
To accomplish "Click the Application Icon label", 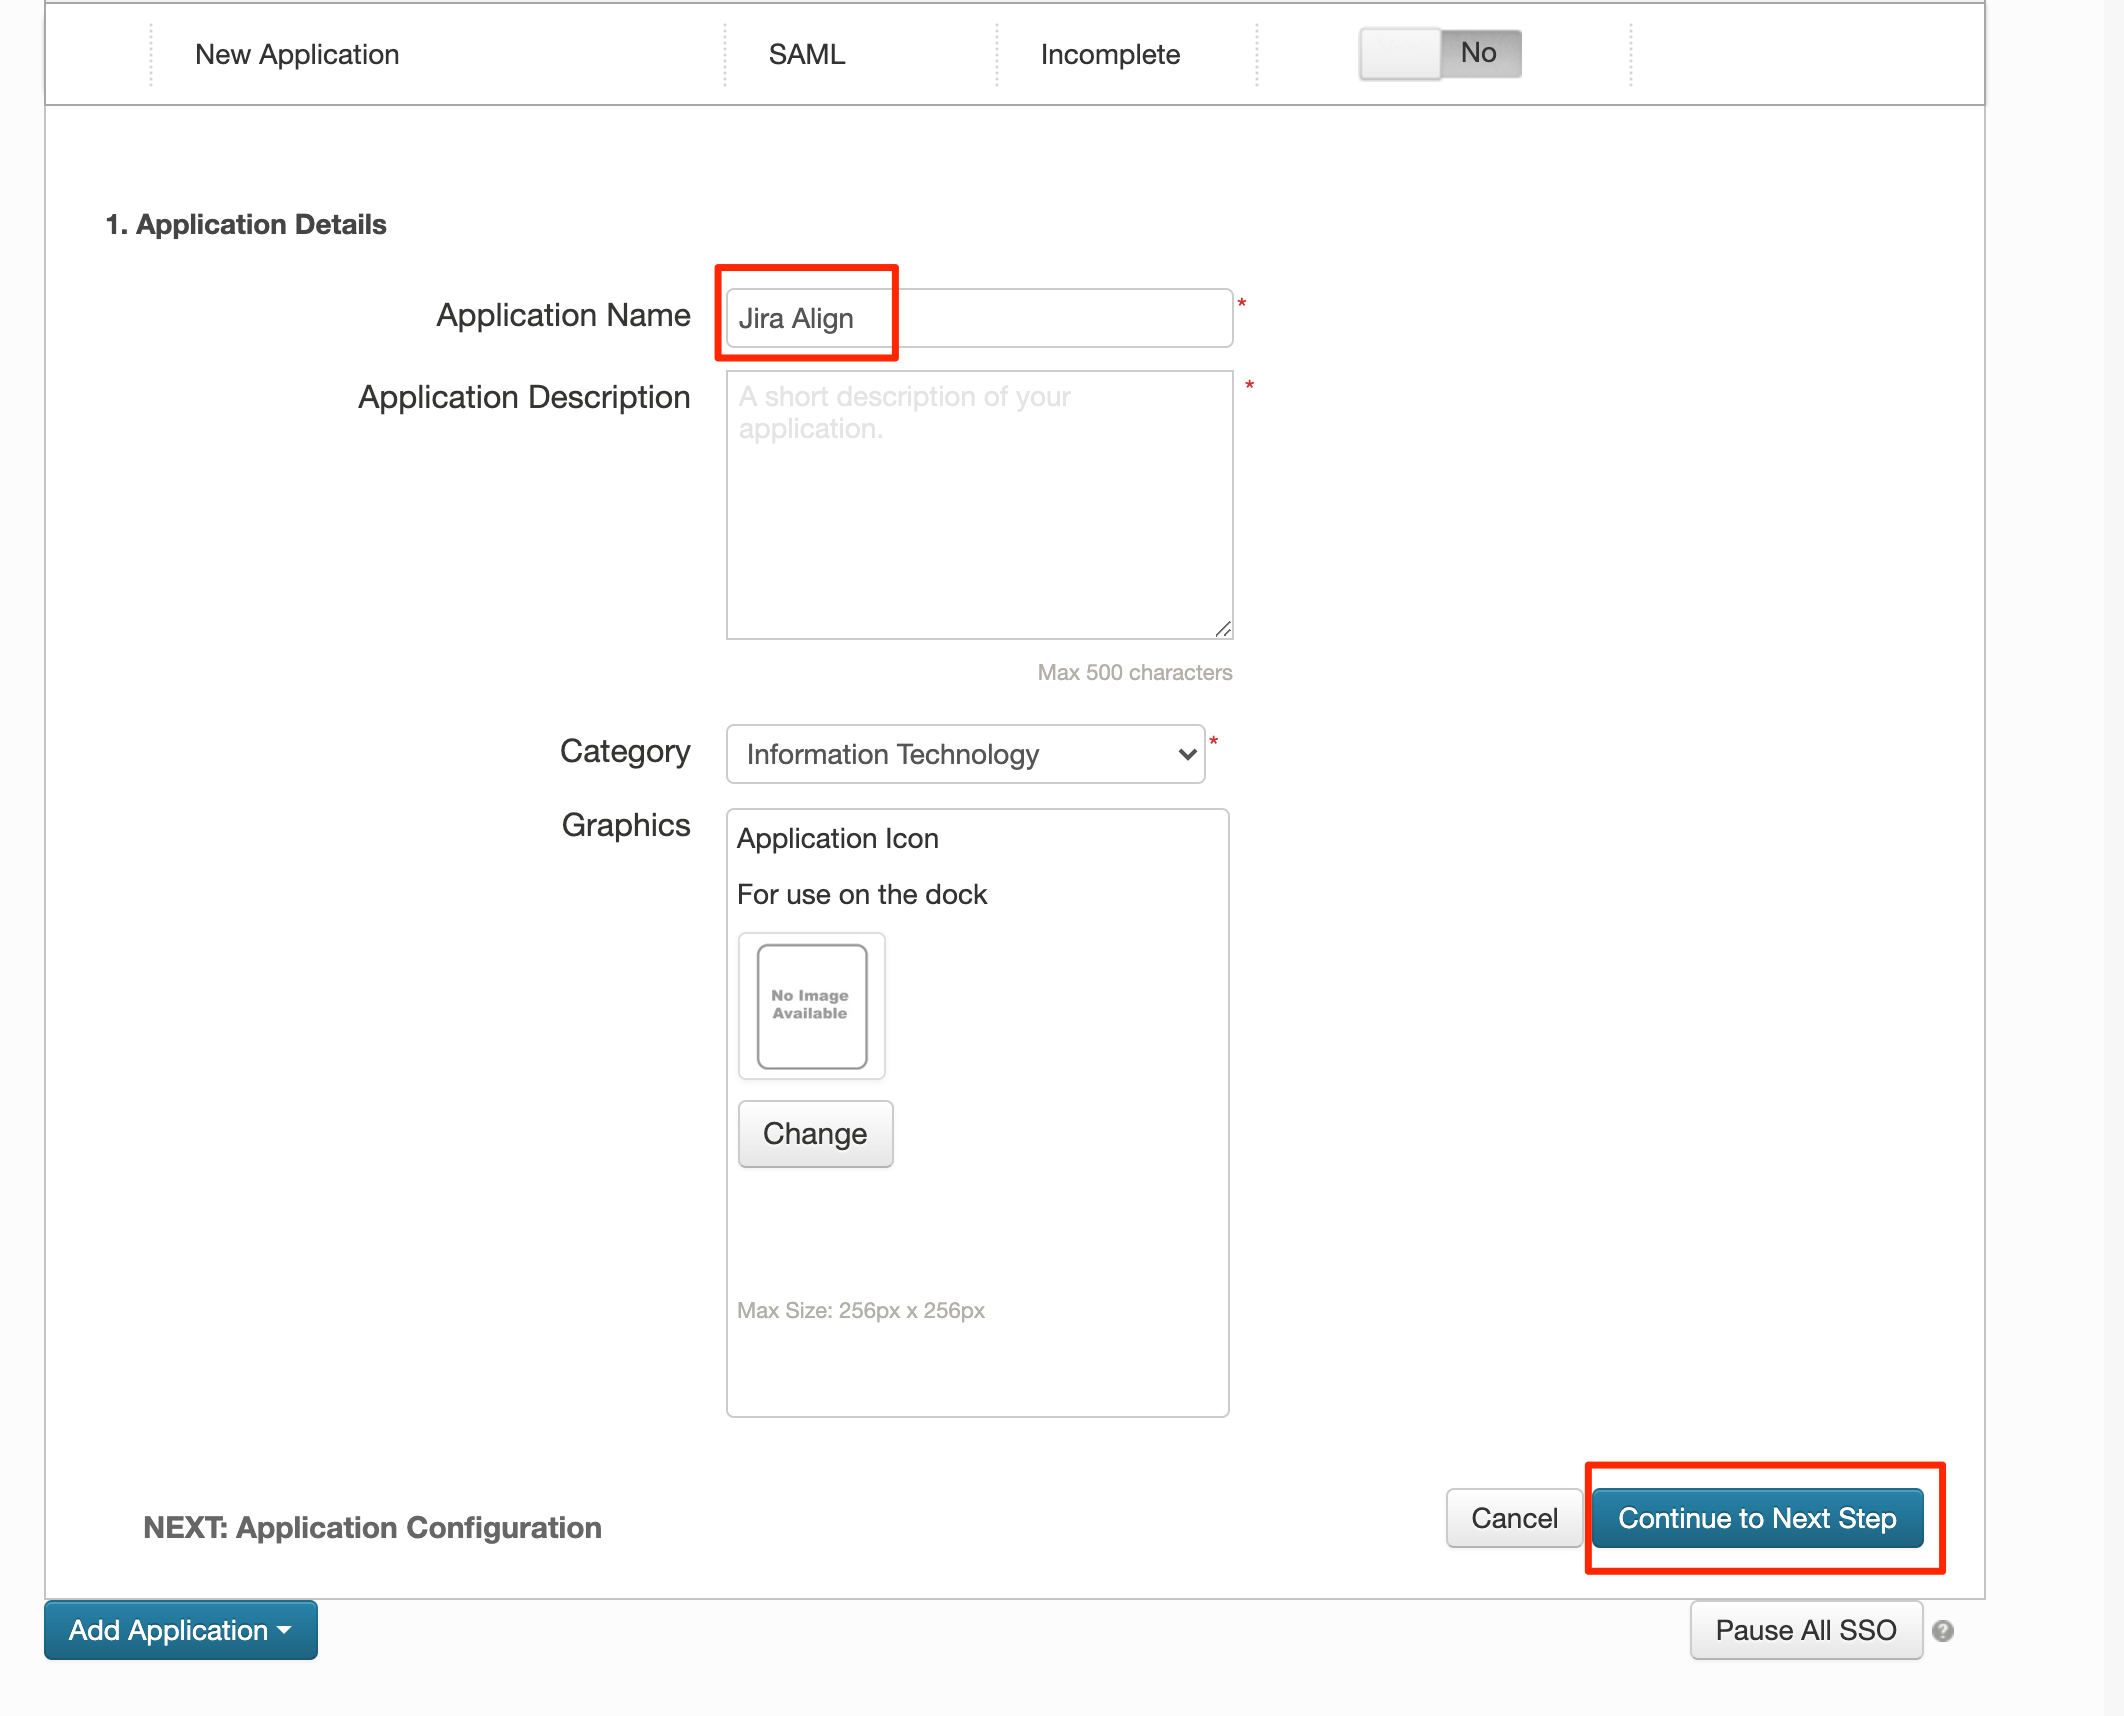I will (x=838, y=838).
